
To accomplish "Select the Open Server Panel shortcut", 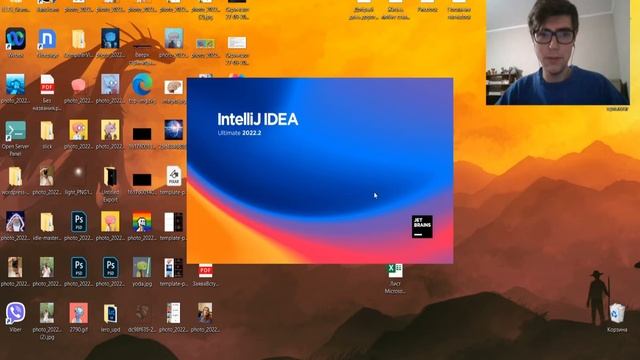I will tap(16, 131).
